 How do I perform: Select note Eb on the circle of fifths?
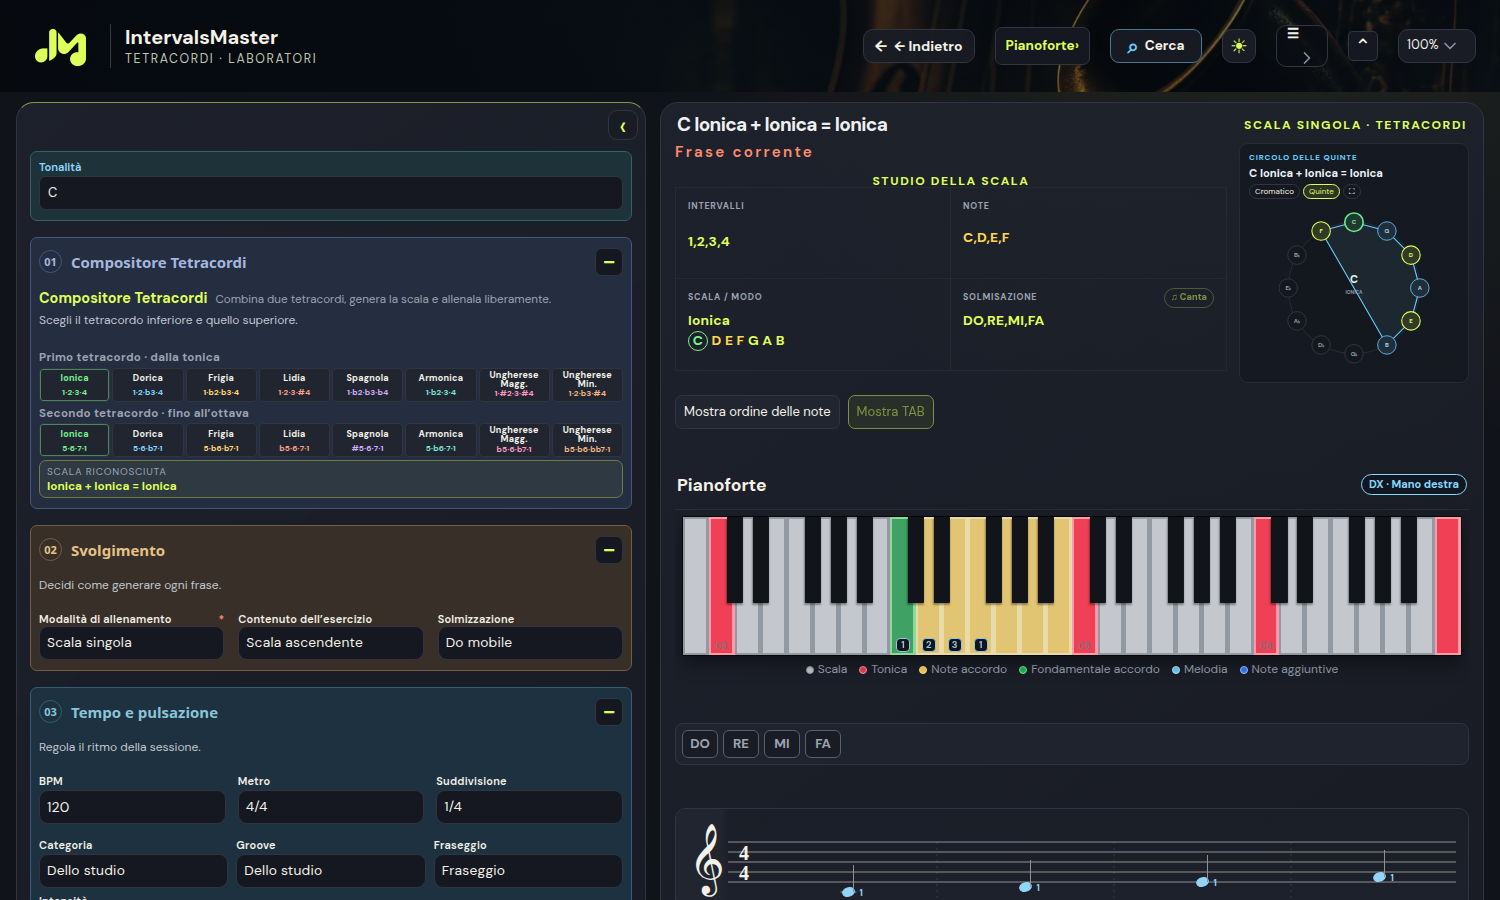(1288, 288)
